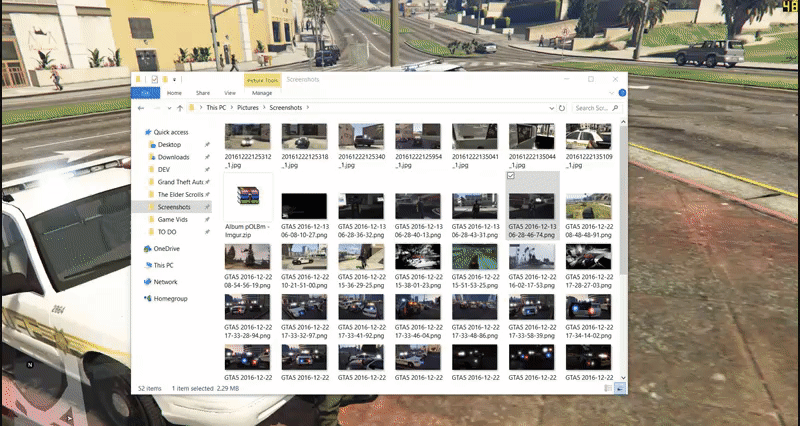The width and height of the screenshot is (800, 426).
Task: Click the search magnifier icon
Action: click(x=614, y=108)
